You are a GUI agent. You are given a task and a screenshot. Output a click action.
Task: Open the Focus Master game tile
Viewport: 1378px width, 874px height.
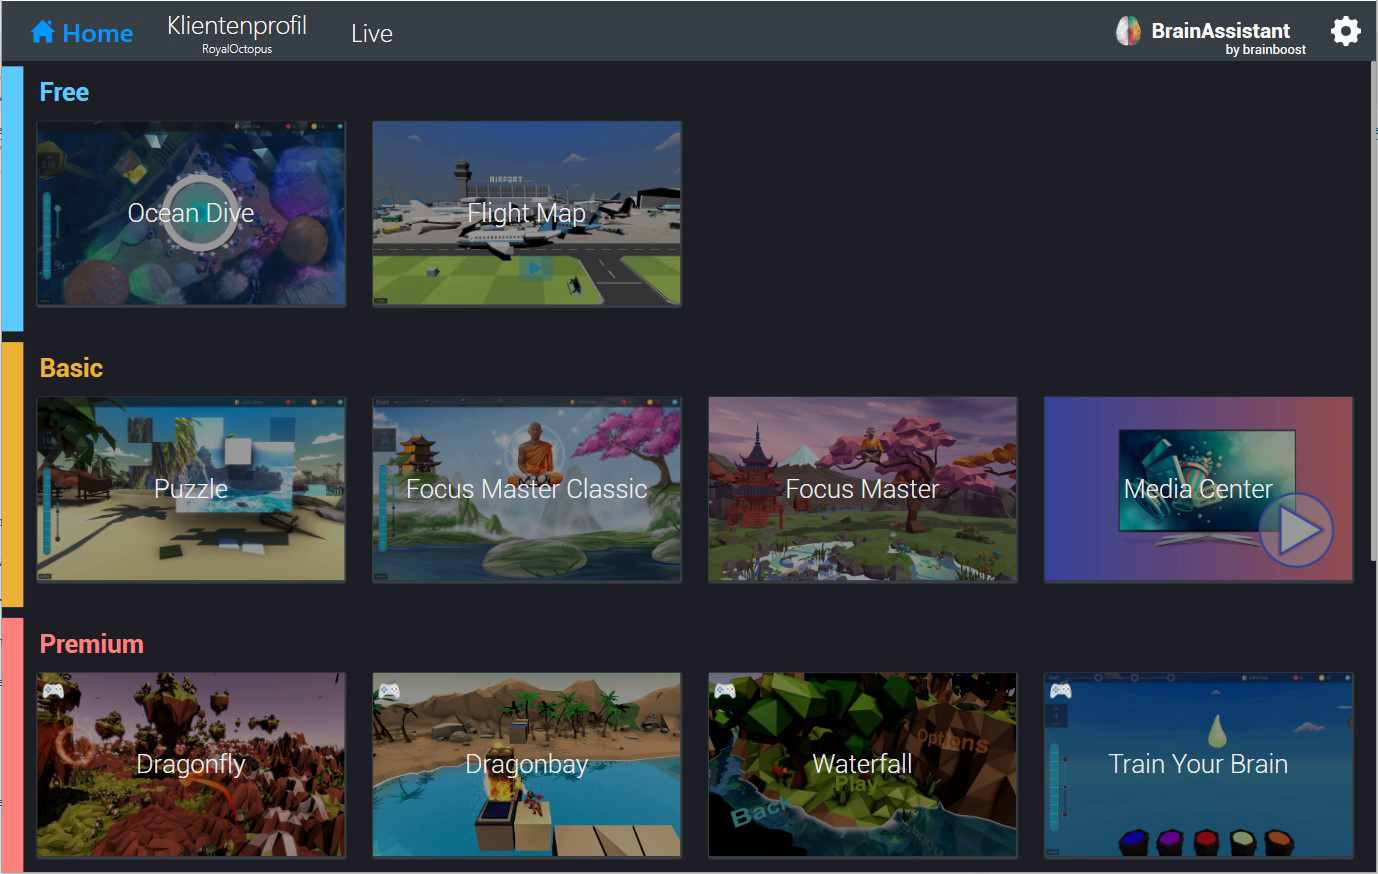tap(862, 489)
